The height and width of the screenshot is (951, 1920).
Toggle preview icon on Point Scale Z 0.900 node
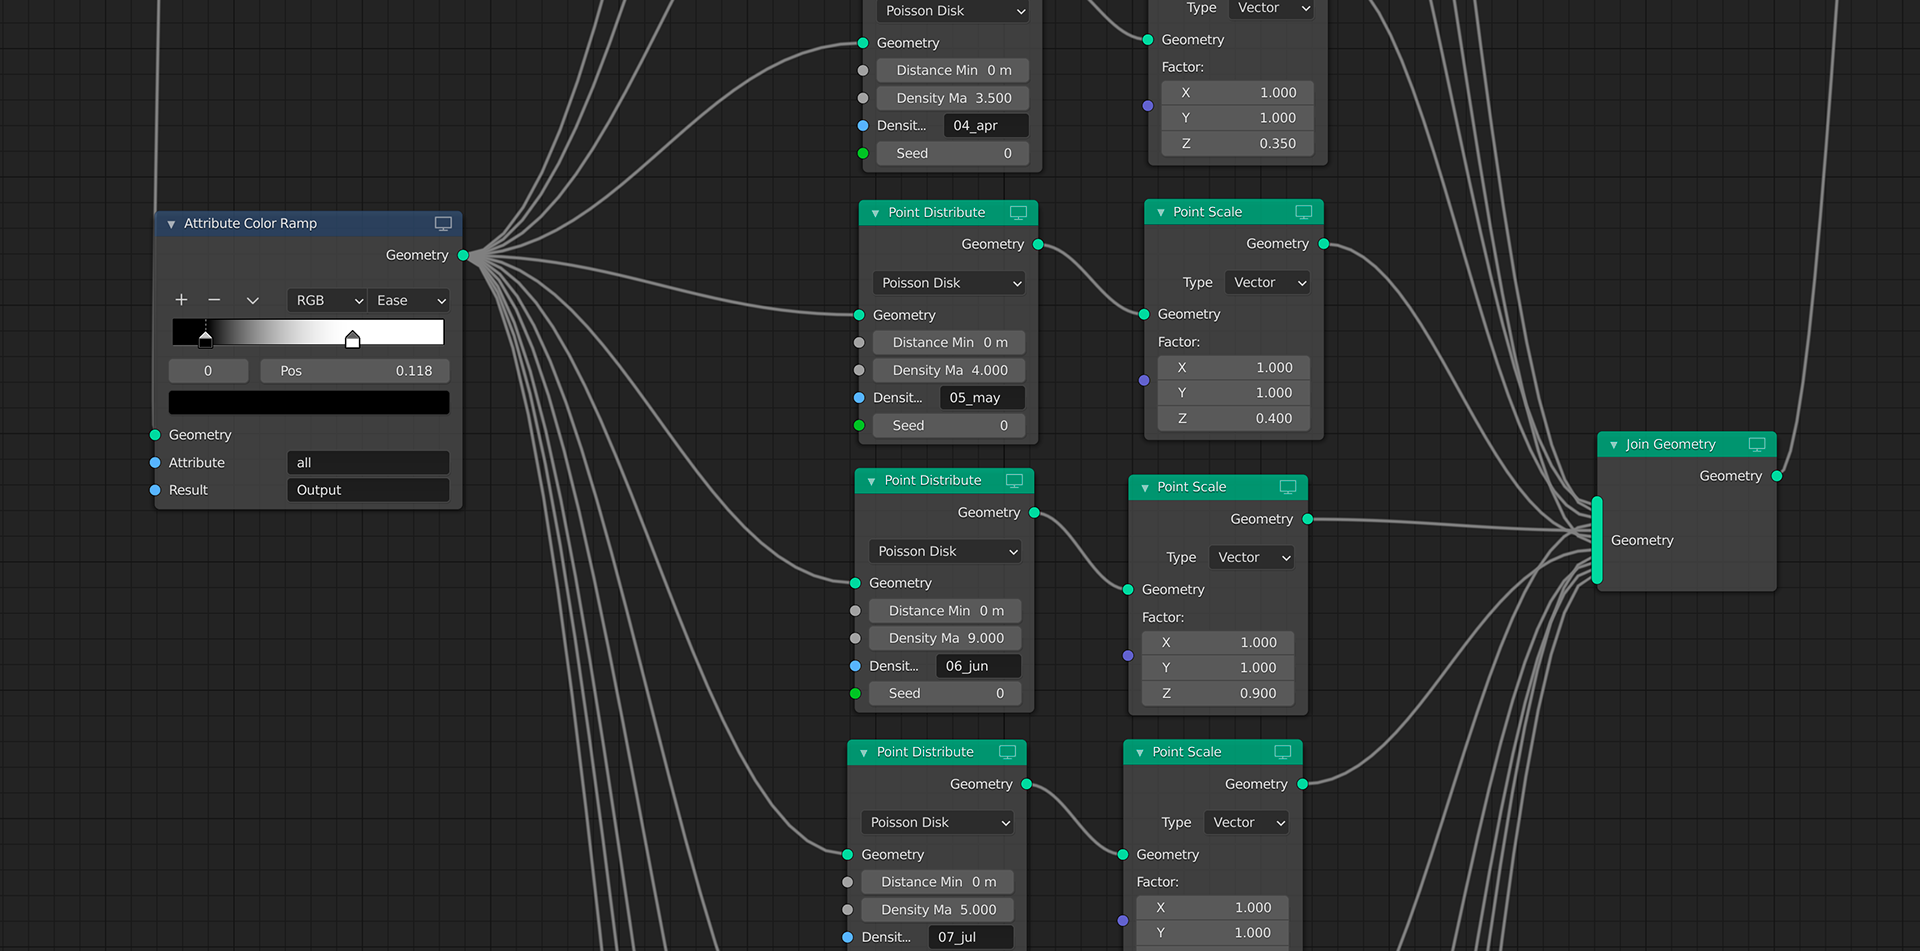[x=1288, y=487]
